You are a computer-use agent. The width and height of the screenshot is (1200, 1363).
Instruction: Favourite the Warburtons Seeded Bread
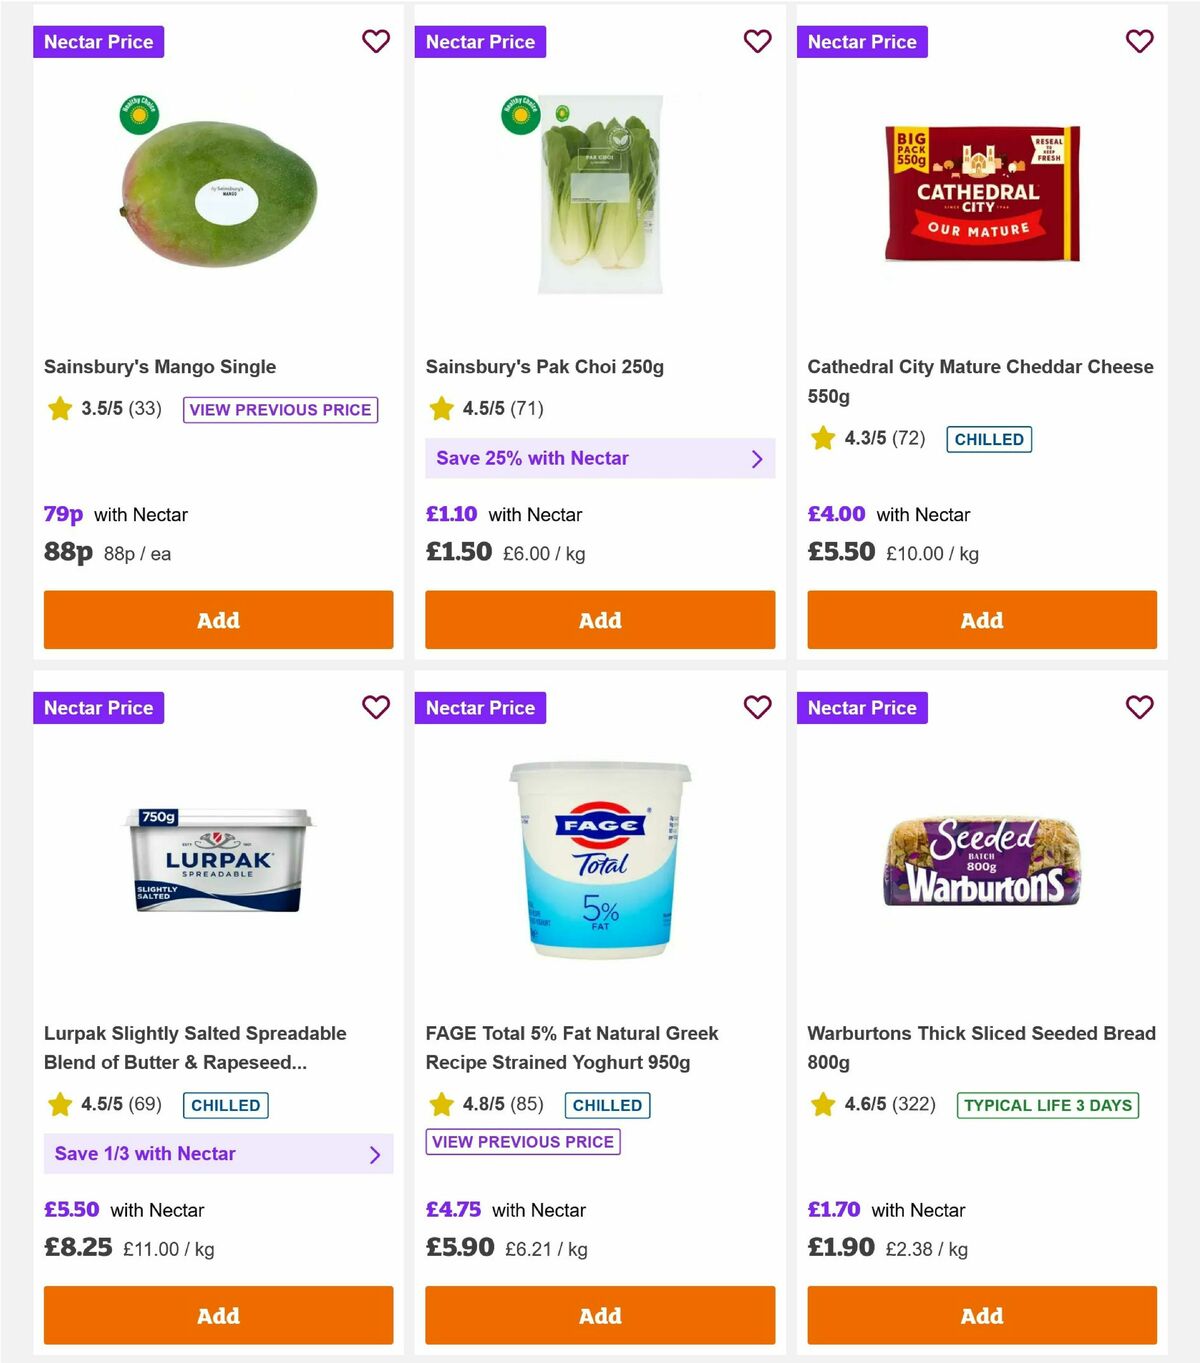pyautogui.click(x=1139, y=707)
